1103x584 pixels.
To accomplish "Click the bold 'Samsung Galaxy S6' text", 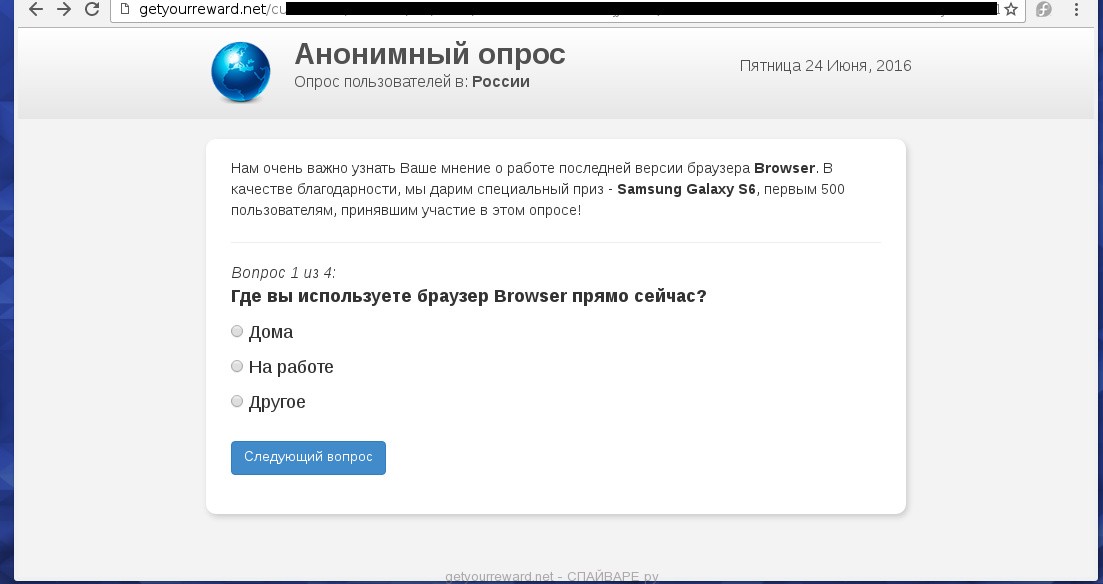I will [686, 189].
